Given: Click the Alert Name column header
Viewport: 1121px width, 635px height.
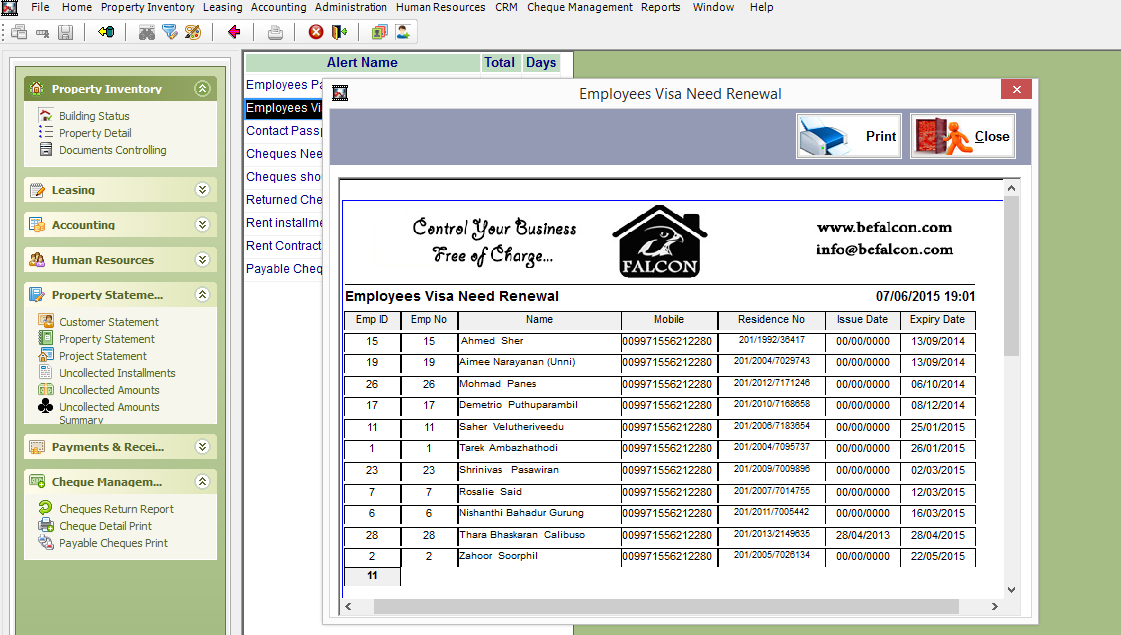Looking at the screenshot, I should point(362,62).
